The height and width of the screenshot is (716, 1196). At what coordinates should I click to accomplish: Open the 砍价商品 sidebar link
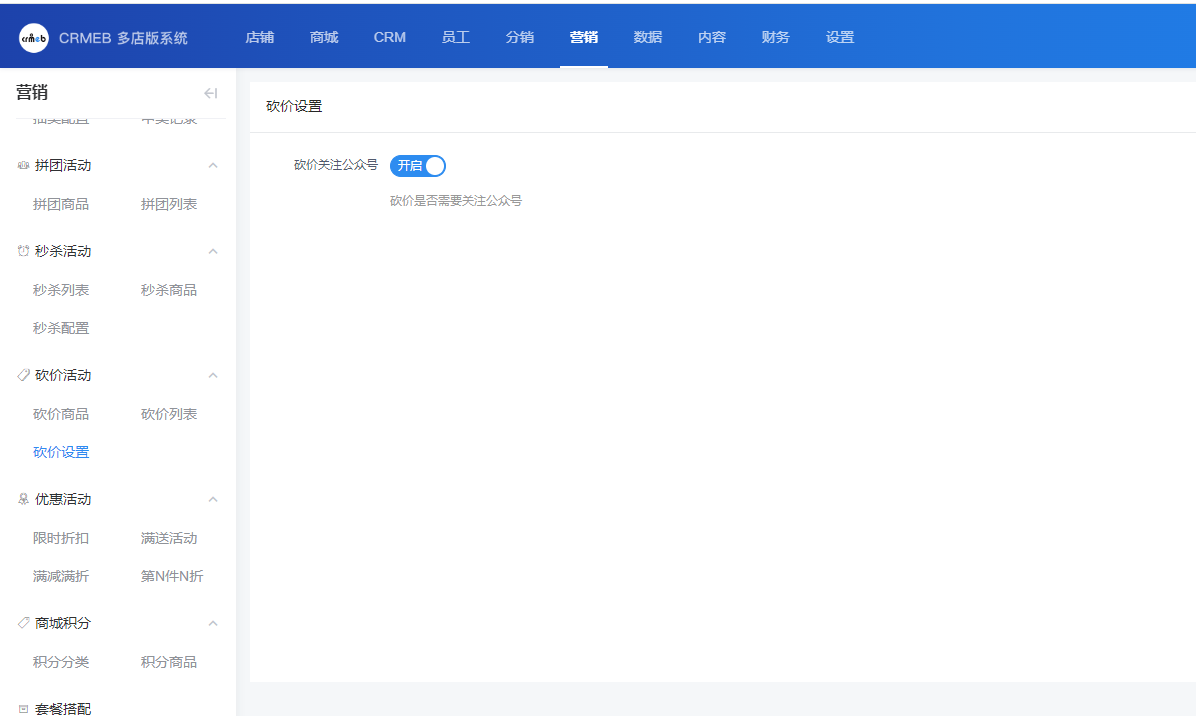tap(61, 414)
